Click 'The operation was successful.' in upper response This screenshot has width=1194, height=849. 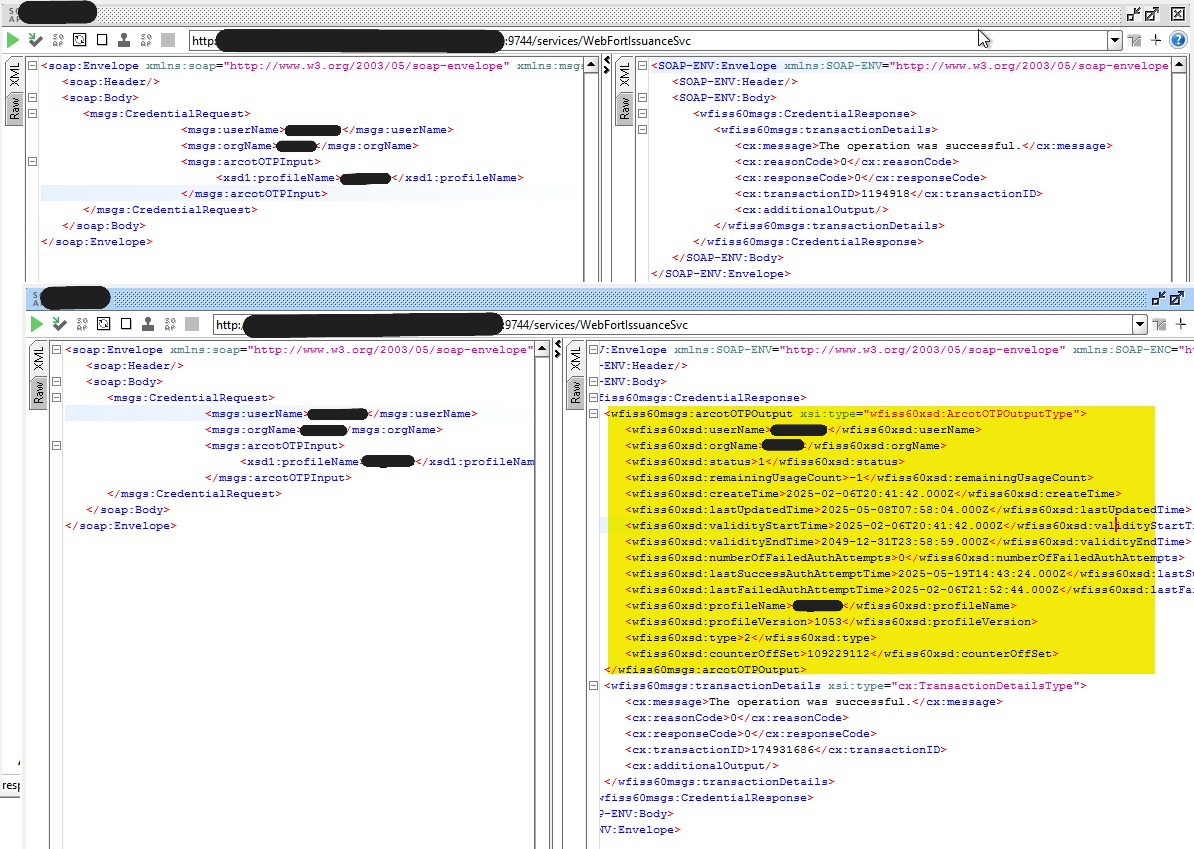pyautogui.click(x=919, y=145)
